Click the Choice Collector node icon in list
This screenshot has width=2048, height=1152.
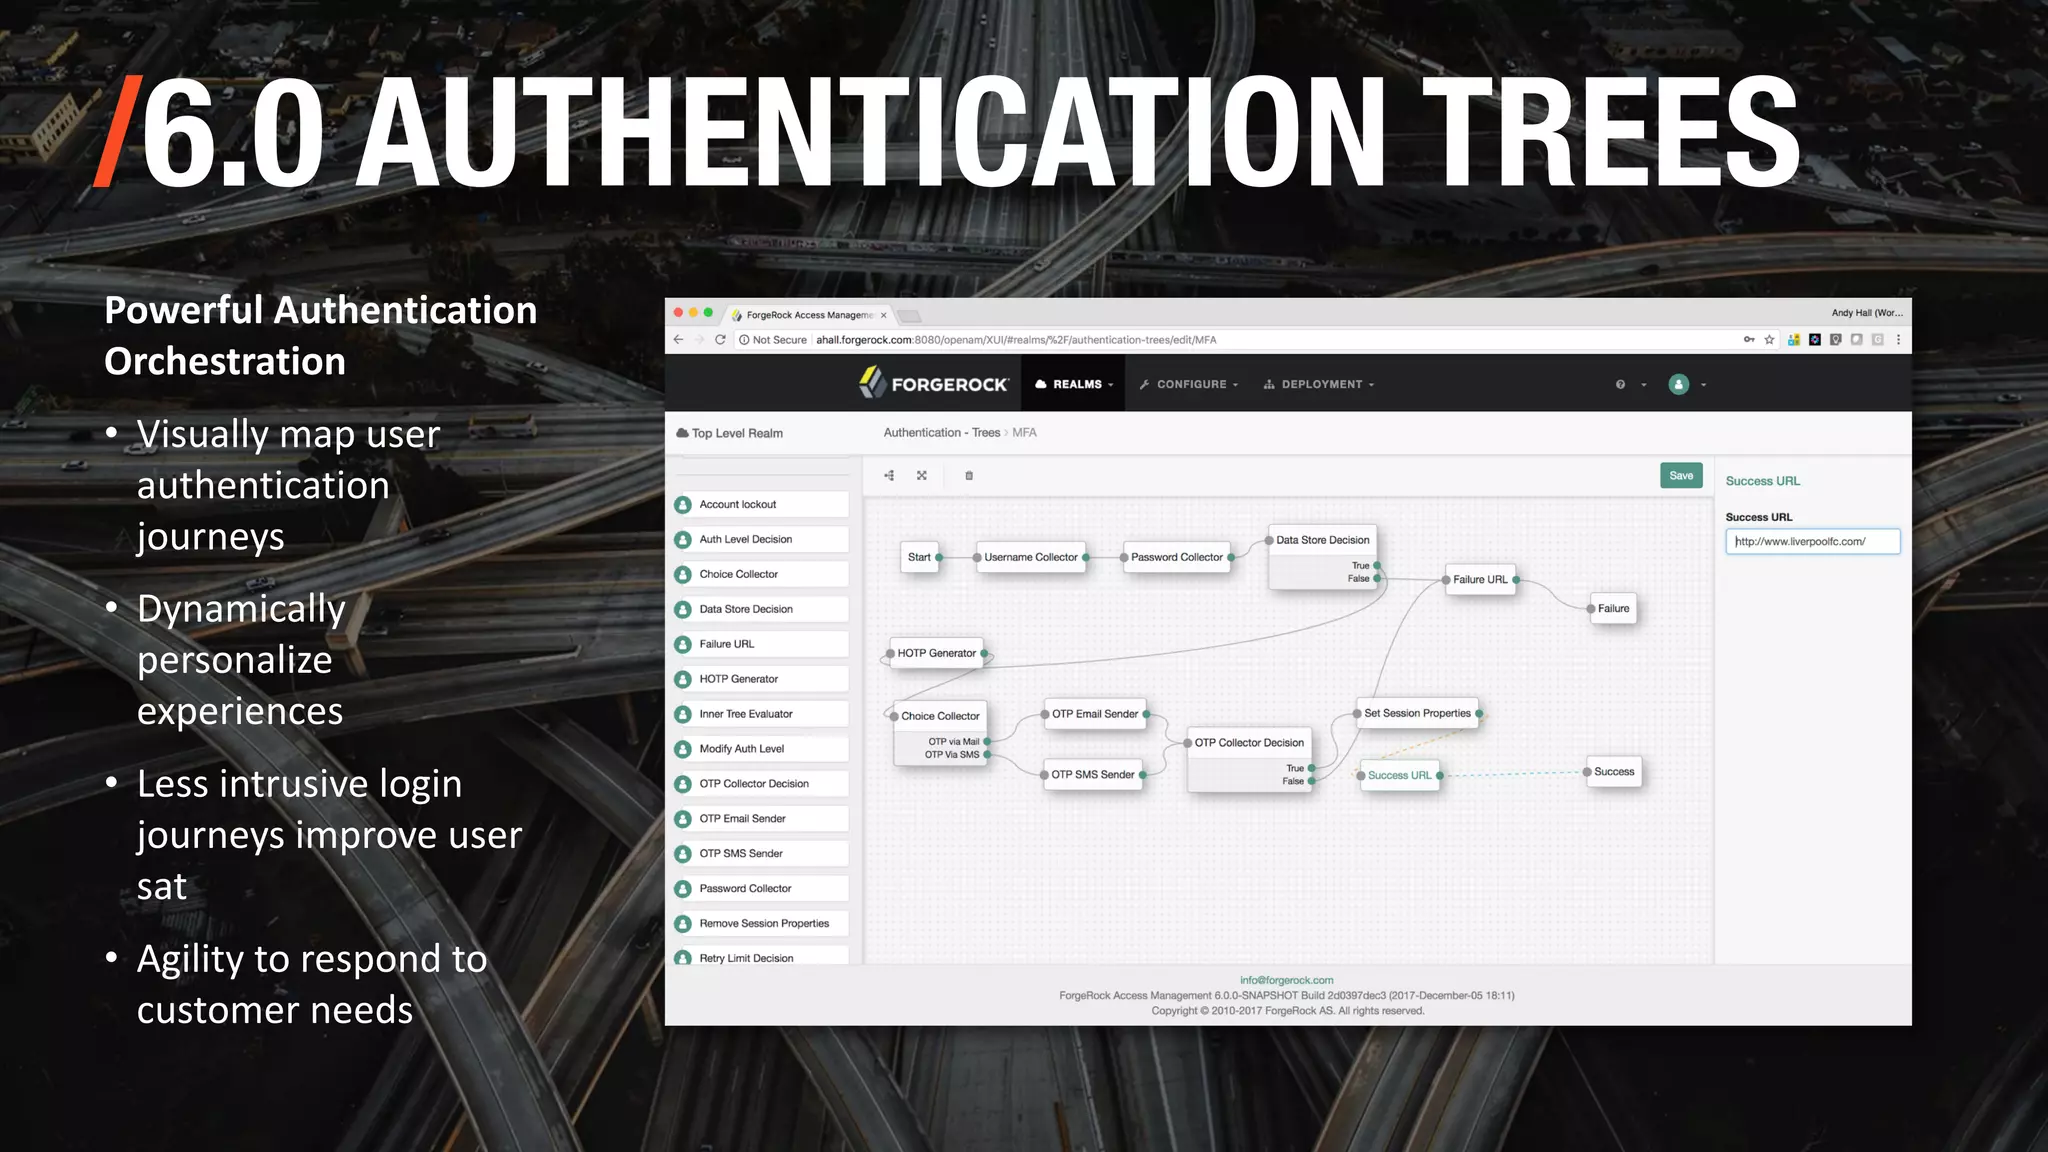[x=683, y=575]
